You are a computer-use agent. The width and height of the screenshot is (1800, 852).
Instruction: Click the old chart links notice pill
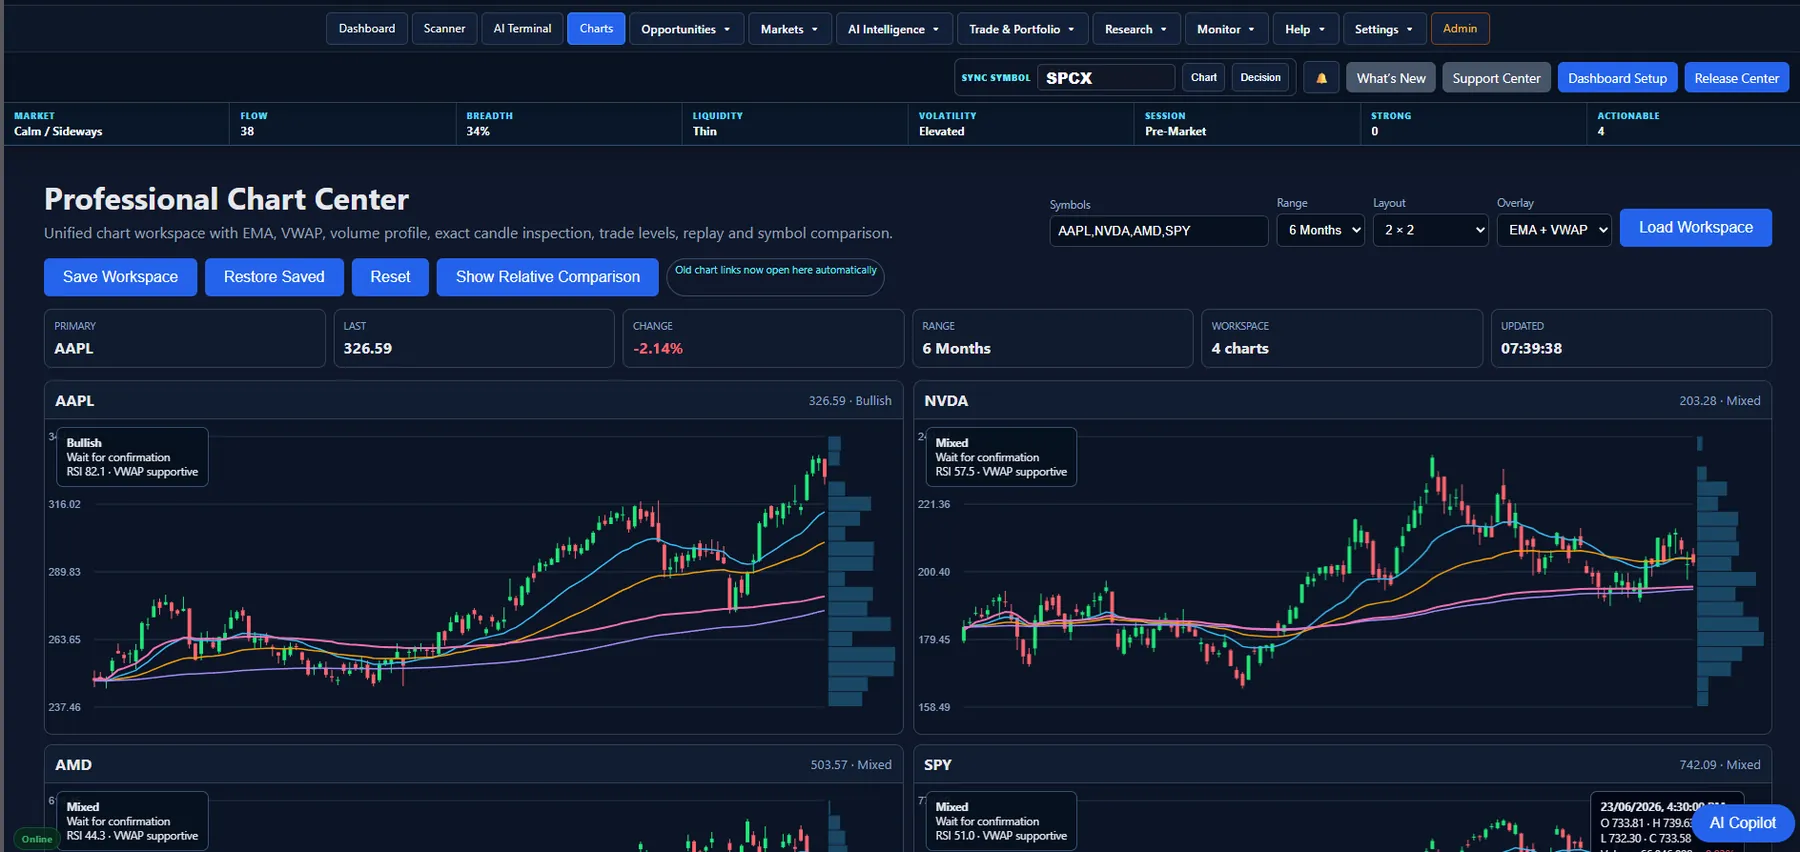pos(775,277)
